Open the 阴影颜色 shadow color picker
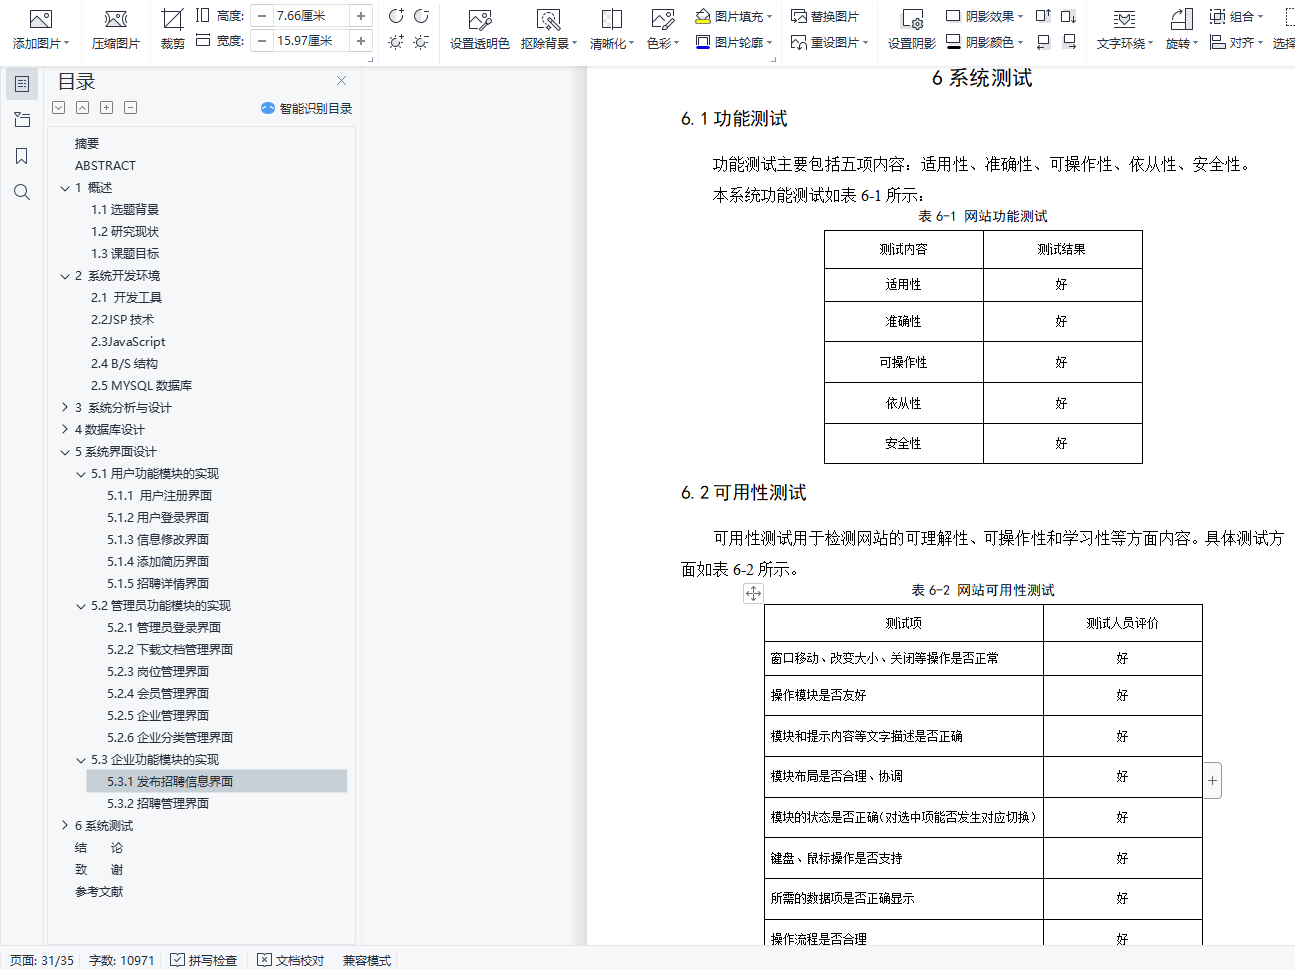 click(985, 42)
